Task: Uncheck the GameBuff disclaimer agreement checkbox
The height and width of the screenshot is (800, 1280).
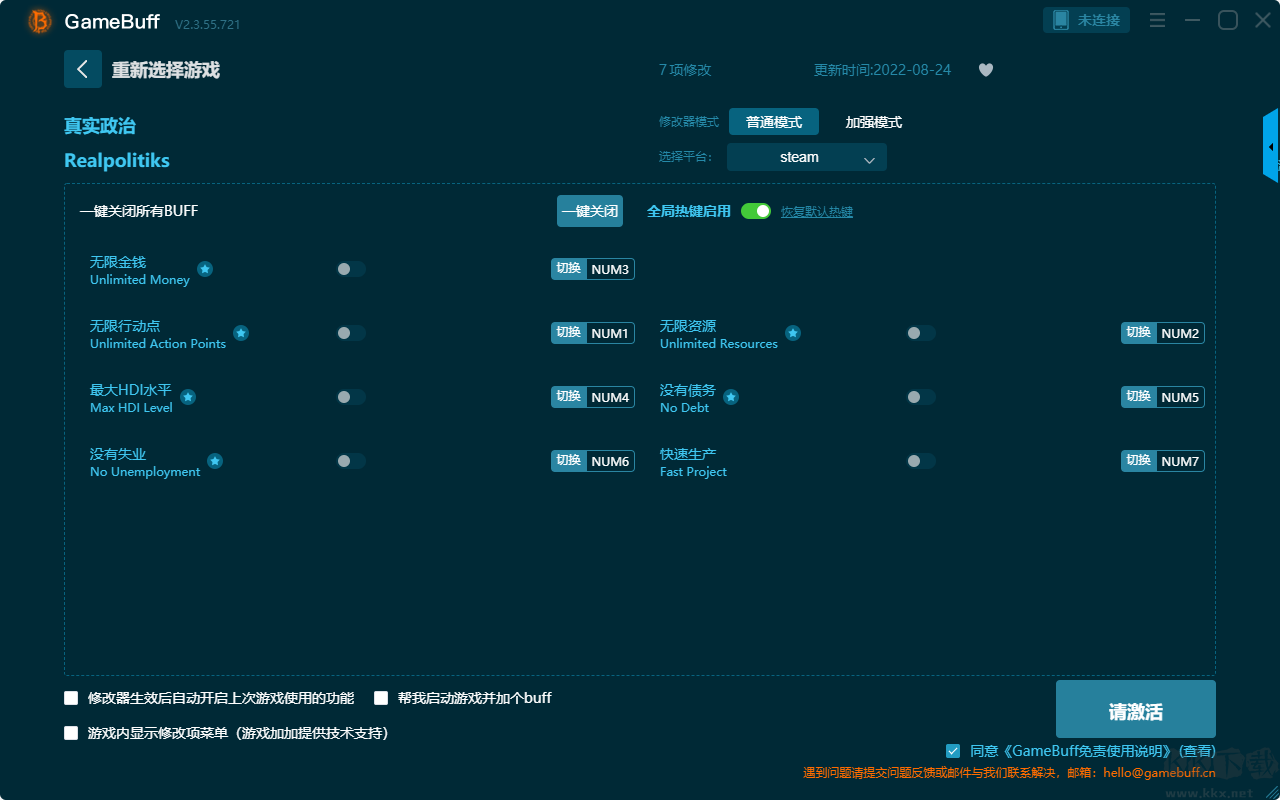Action: (953, 750)
